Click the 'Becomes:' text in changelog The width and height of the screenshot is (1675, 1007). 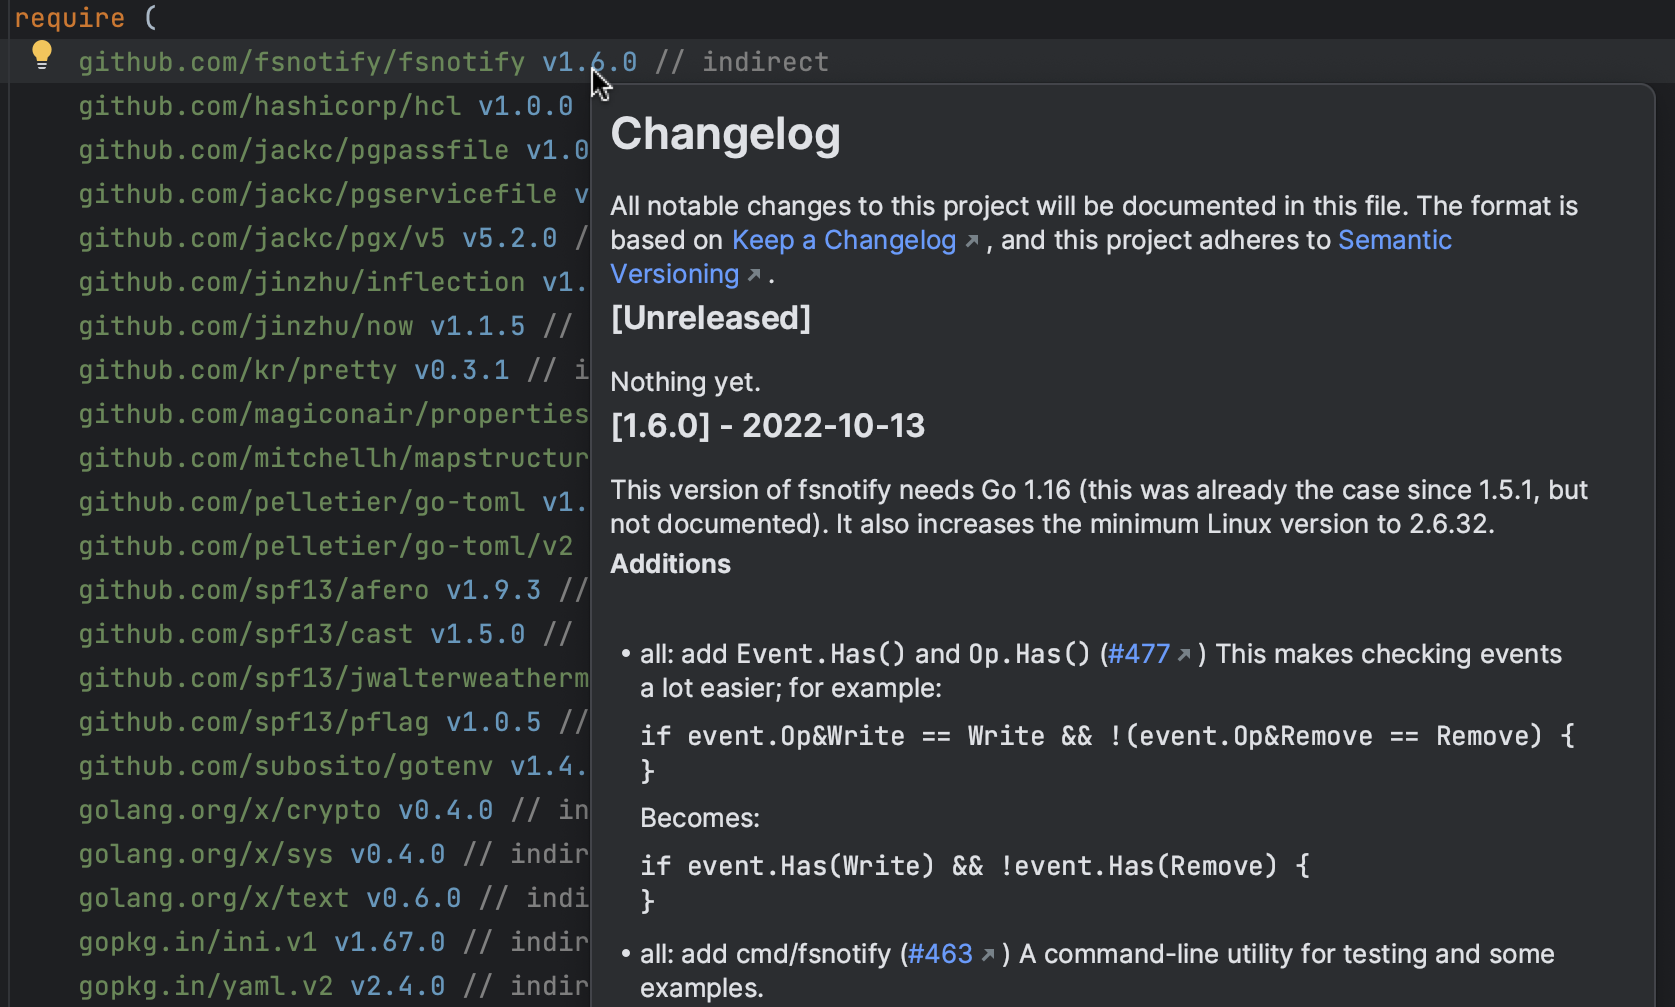(700, 818)
